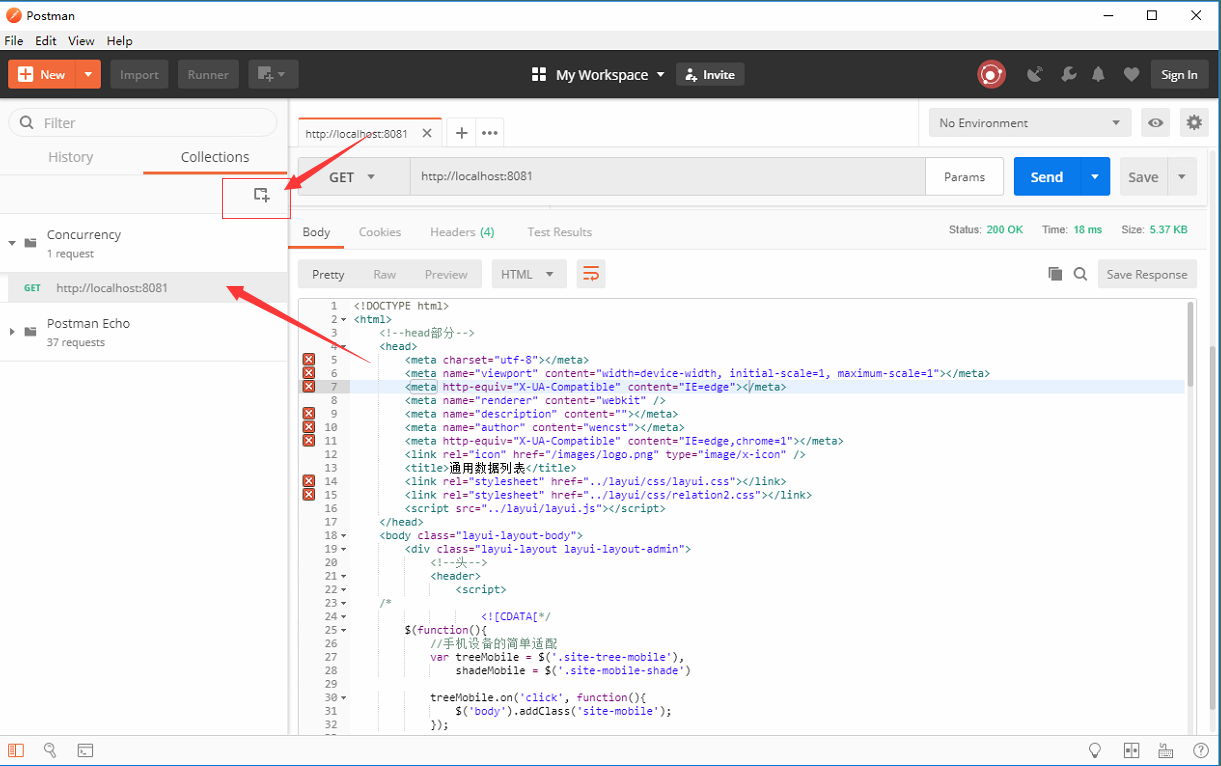Copy response body to clipboard icon
Image resolution: width=1221 pixels, height=766 pixels.
tap(1055, 274)
